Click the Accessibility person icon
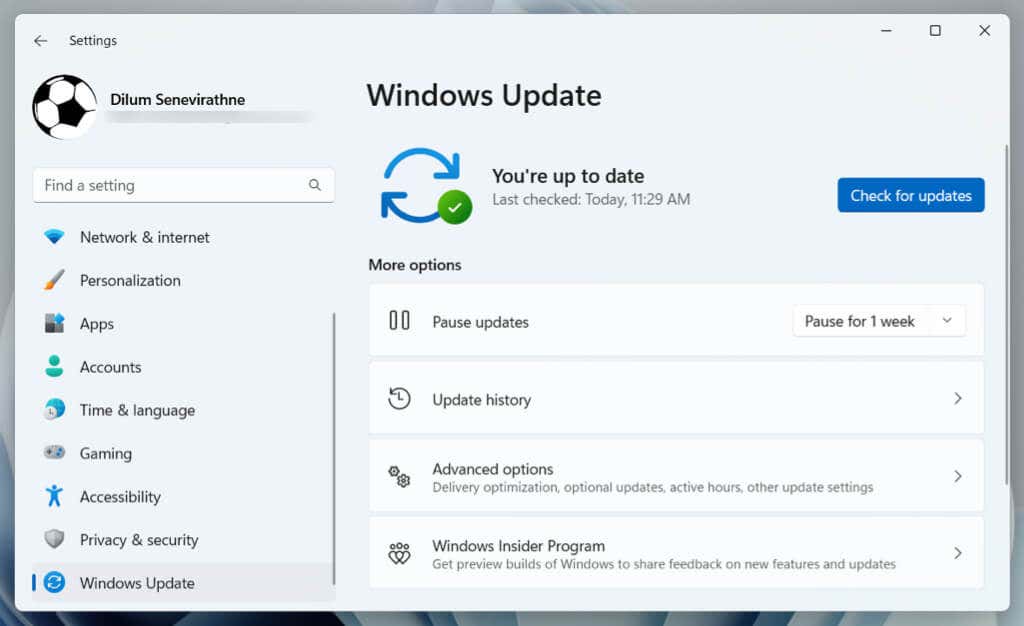 click(x=54, y=496)
